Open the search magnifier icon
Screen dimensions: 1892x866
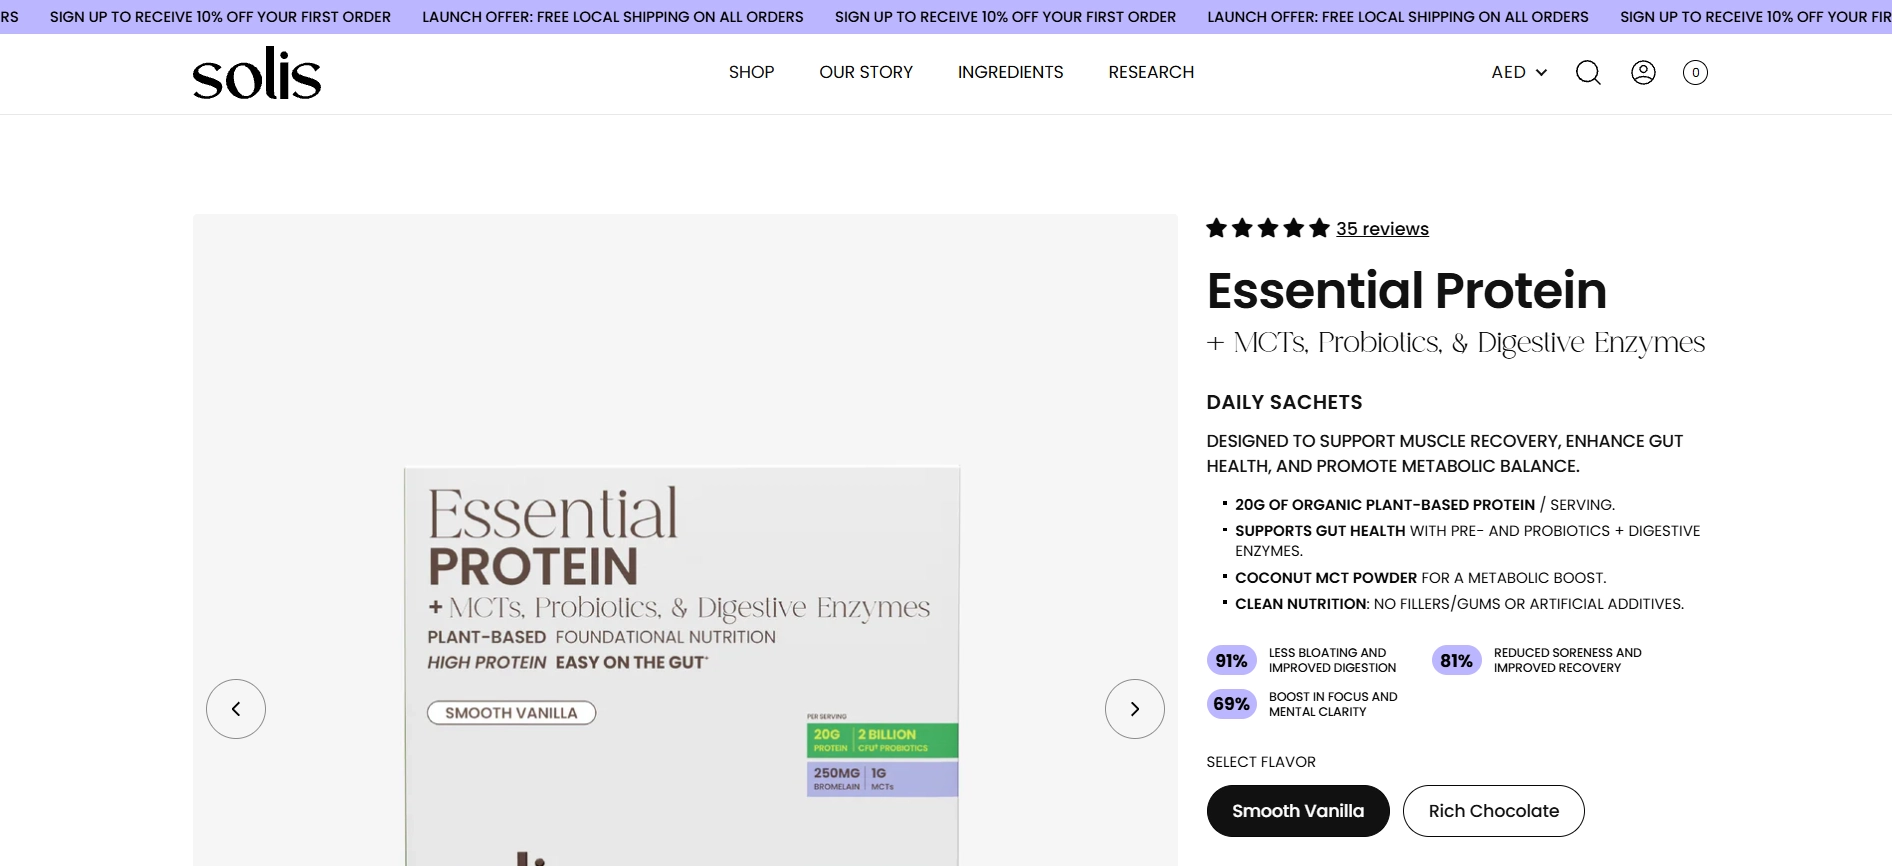pos(1588,72)
